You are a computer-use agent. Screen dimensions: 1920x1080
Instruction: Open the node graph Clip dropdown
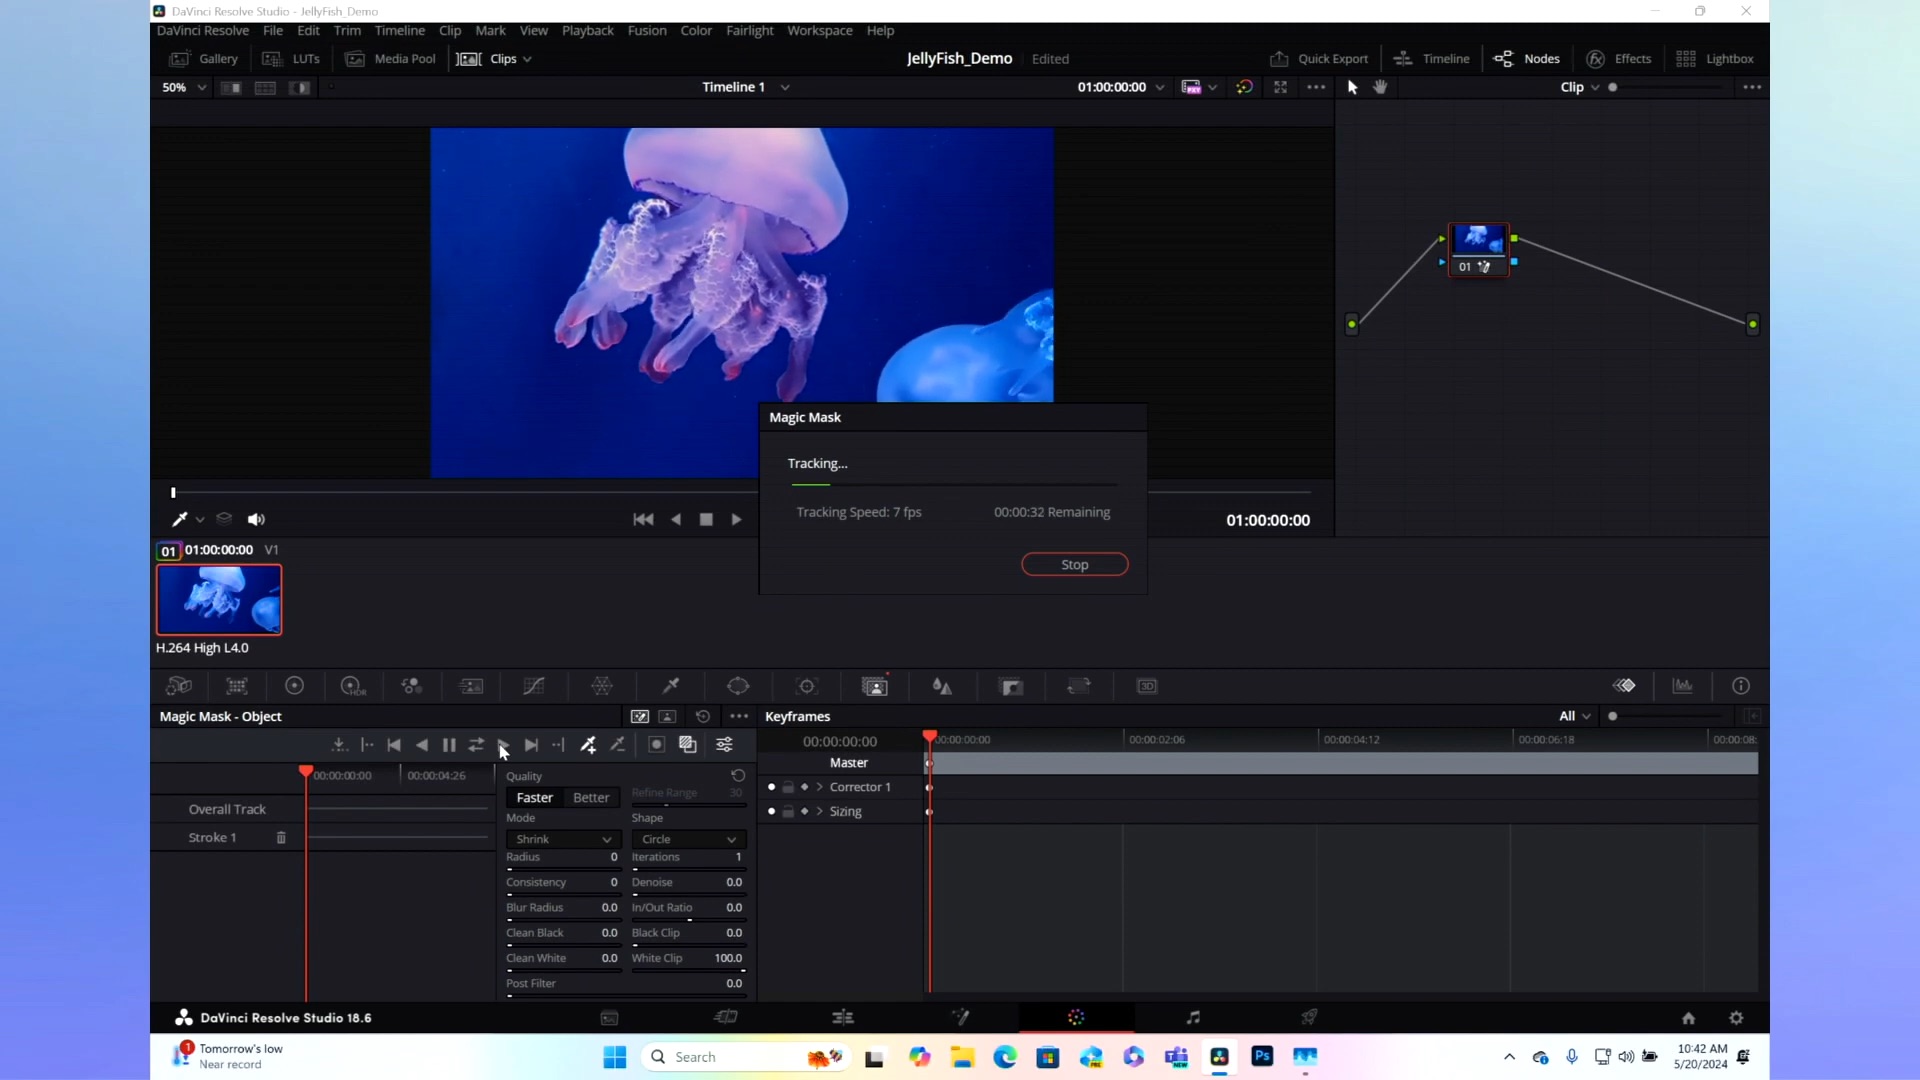pyautogui.click(x=1580, y=87)
